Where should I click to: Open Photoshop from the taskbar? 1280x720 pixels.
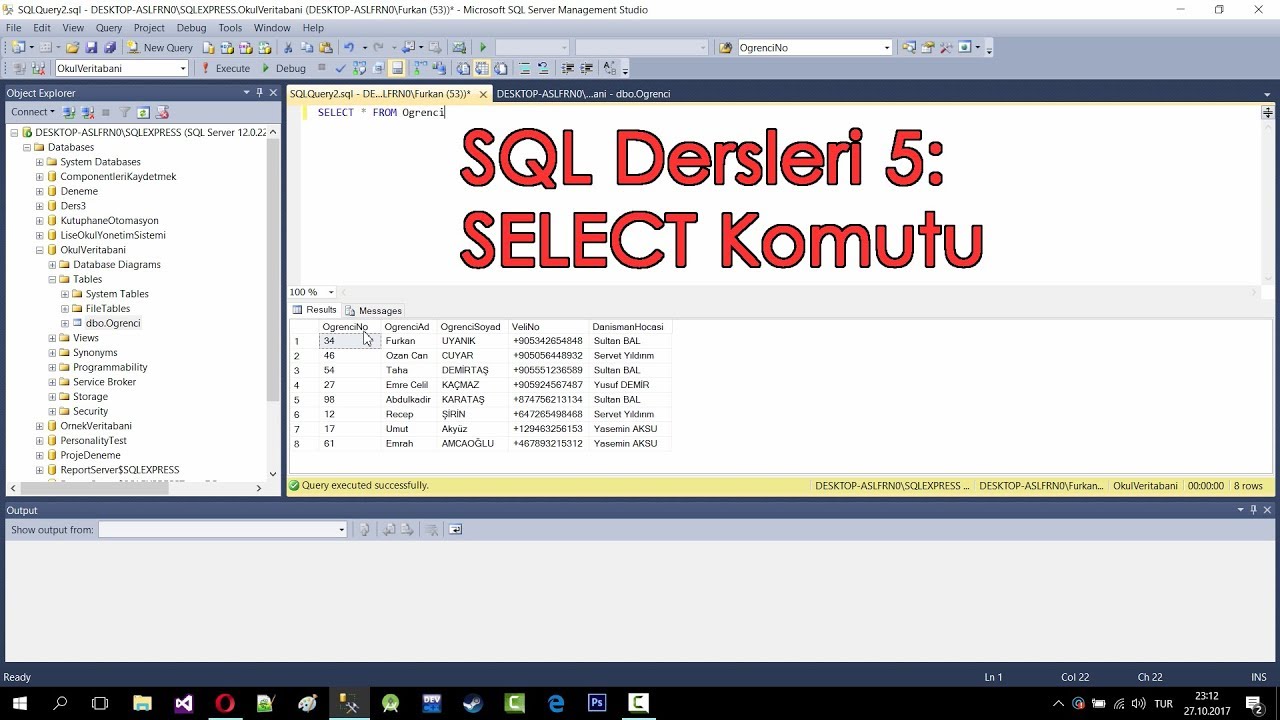(x=597, y=703)
